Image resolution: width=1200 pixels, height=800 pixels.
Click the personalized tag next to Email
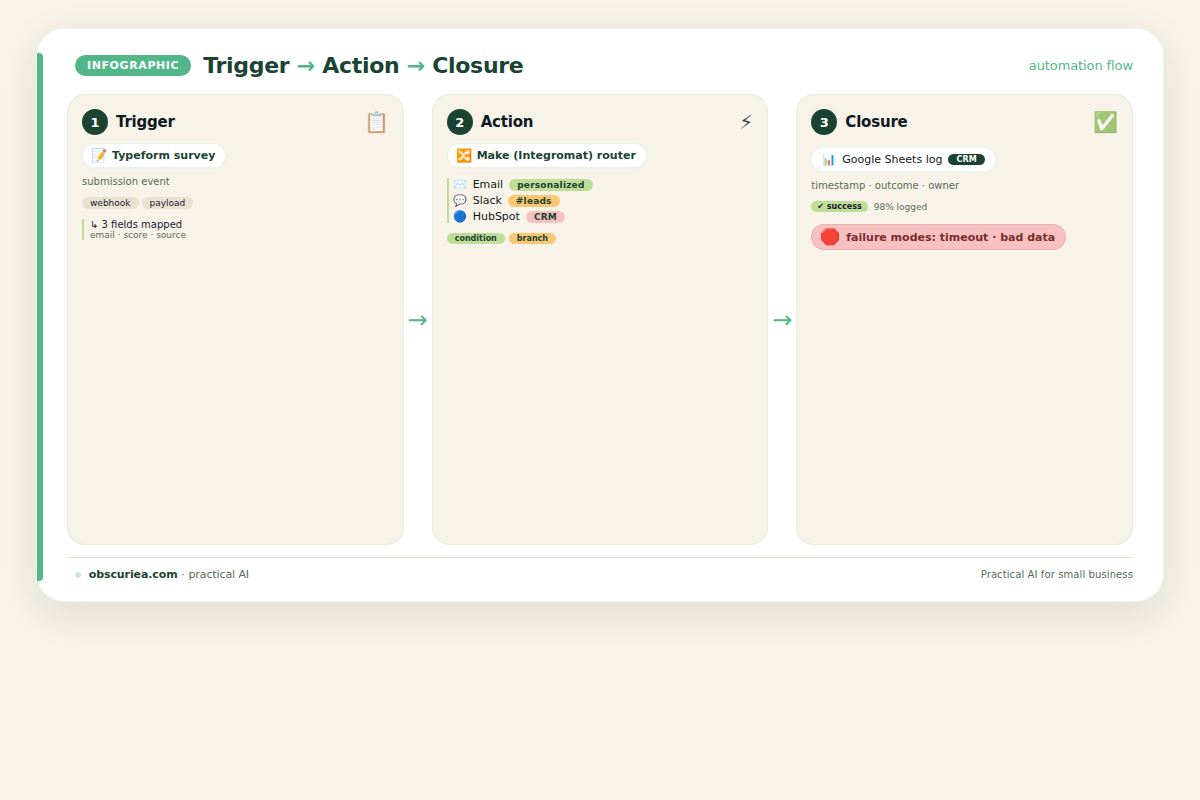[551, 185]
